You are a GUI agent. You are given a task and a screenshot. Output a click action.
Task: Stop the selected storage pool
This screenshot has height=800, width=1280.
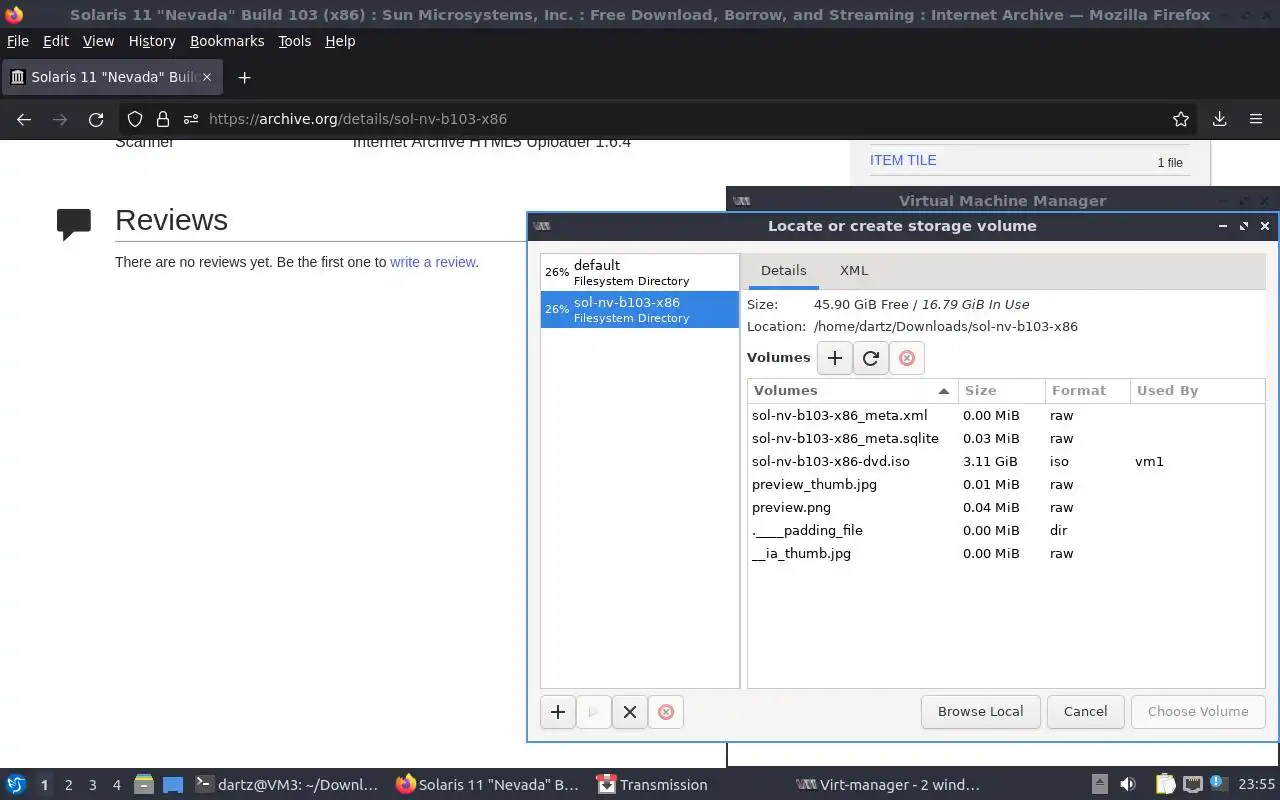point(630,712)
